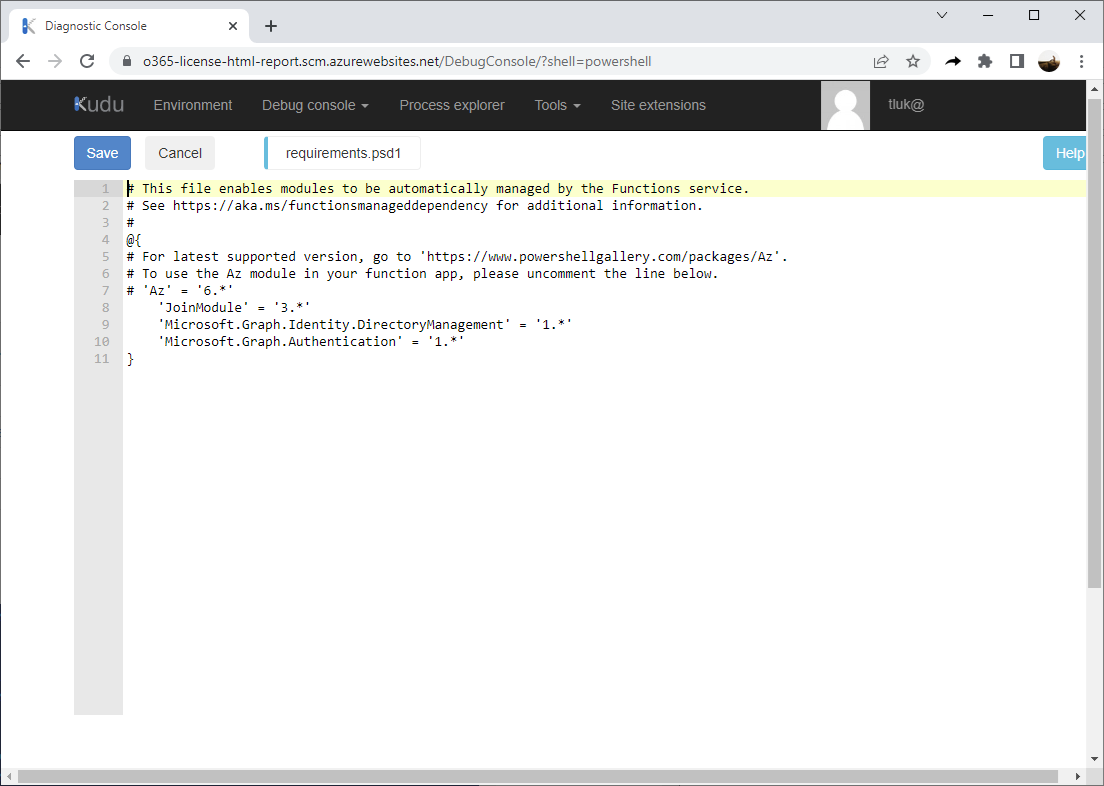Click line number 8 in the gutter
The image size is (1104, 786).
pos(106,308)
